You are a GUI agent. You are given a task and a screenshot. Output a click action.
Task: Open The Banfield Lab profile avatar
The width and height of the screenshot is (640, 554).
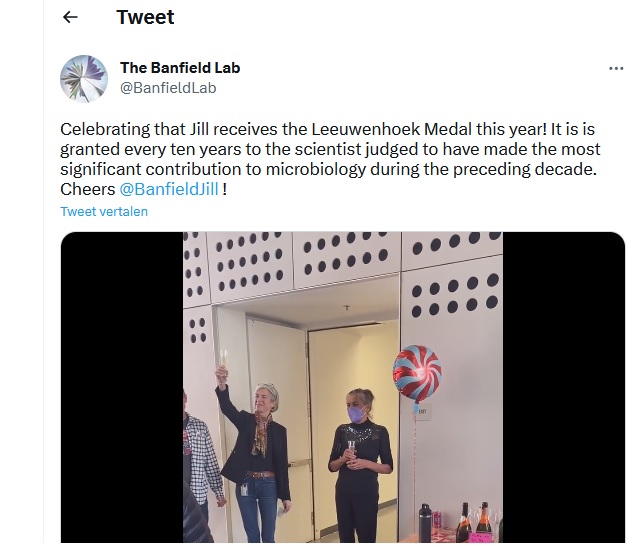(x=84, y=78)
